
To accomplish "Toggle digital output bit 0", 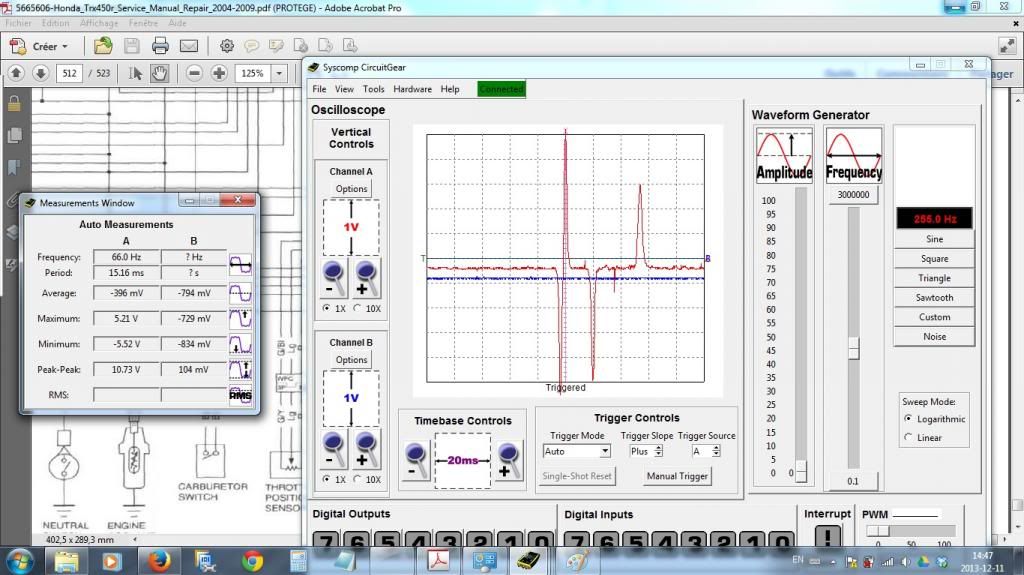I will point(541,541).
